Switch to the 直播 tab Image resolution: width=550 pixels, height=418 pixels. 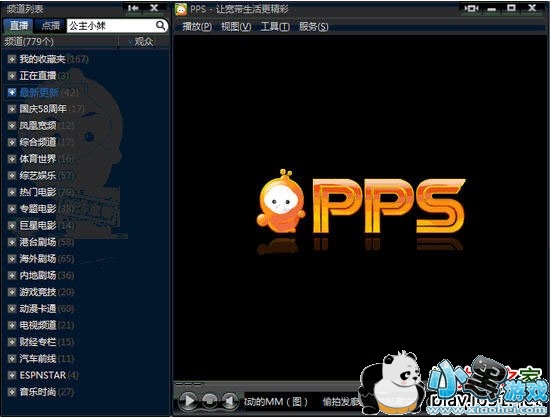click(x=19, y=25)
